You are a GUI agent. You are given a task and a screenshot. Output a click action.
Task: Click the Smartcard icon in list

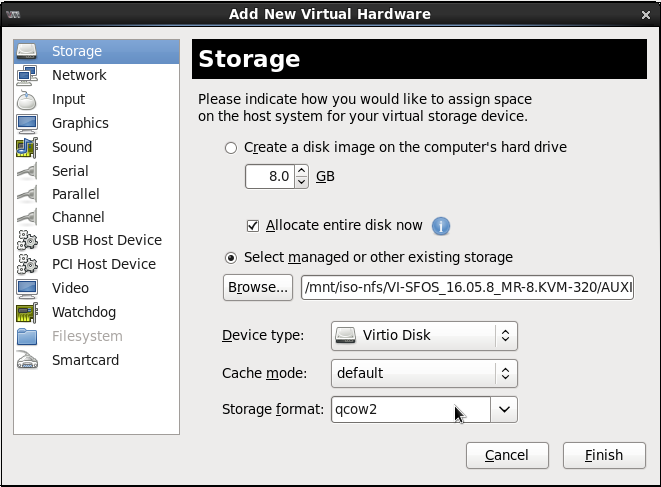[x=27, y=360]
